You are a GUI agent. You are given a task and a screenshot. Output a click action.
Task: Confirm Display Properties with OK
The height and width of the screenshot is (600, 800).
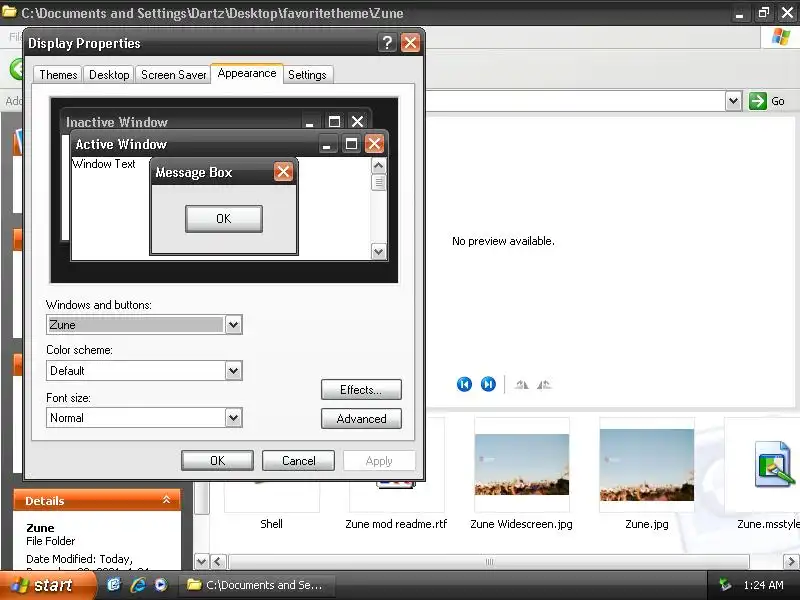(x=217, y=461)
